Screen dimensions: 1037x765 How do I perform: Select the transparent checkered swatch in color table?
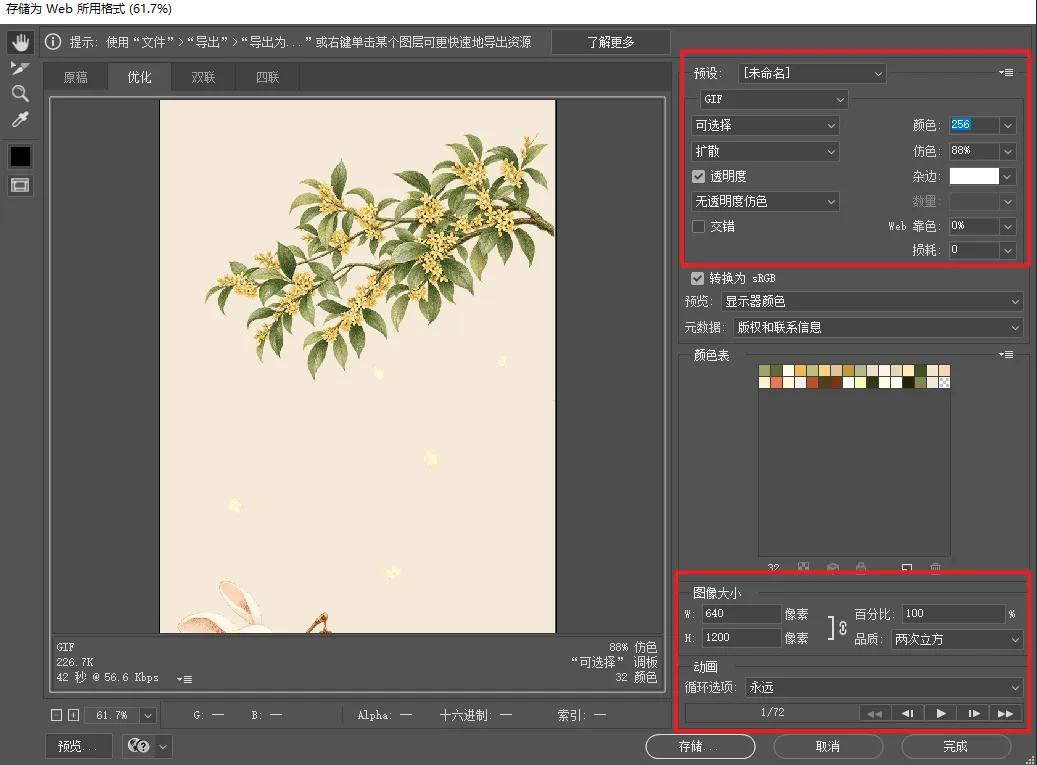coord(944,382)
